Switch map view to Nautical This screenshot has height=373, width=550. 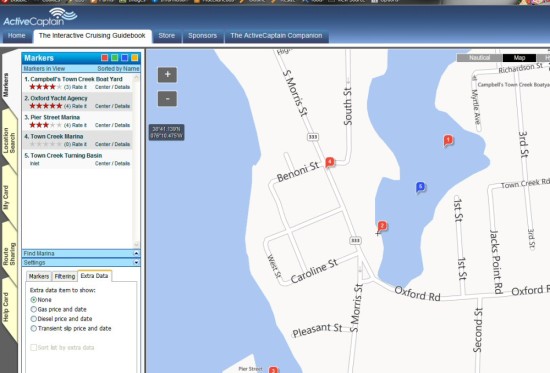click(x=479, y=58)
